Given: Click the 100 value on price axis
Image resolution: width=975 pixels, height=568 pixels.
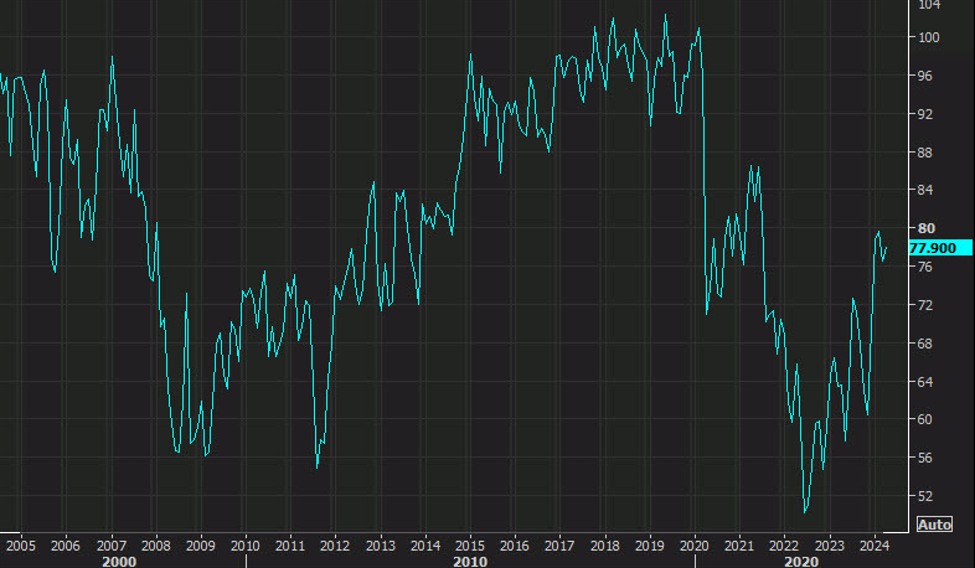Looking at the screenshot, I should pos(928,38).
